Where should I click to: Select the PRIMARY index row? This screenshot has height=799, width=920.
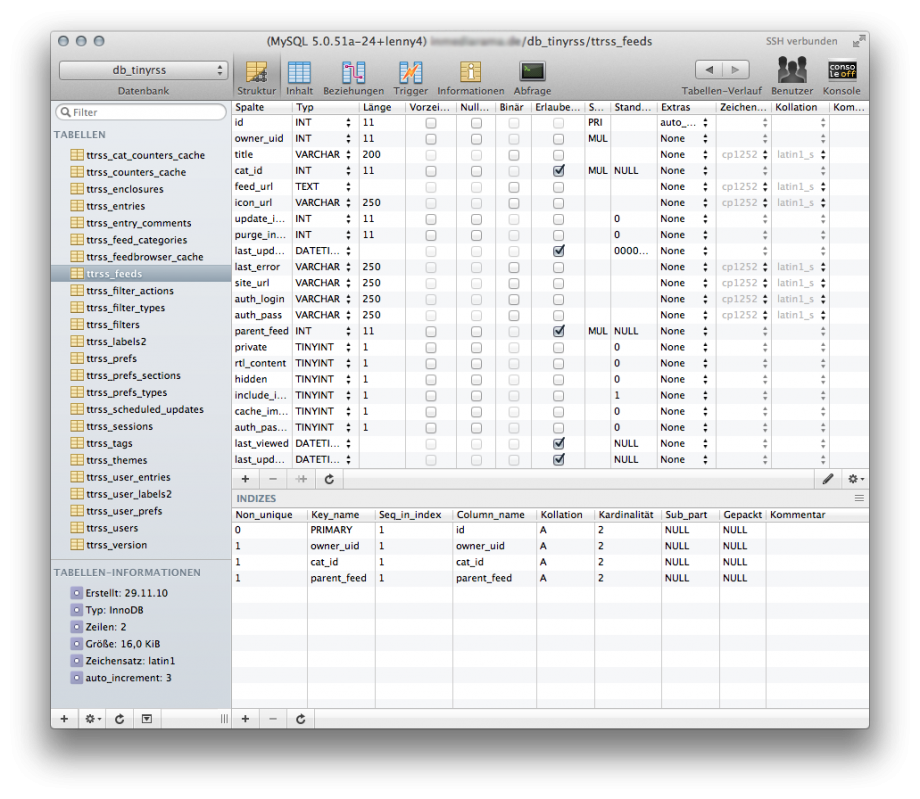pos(550,530)
